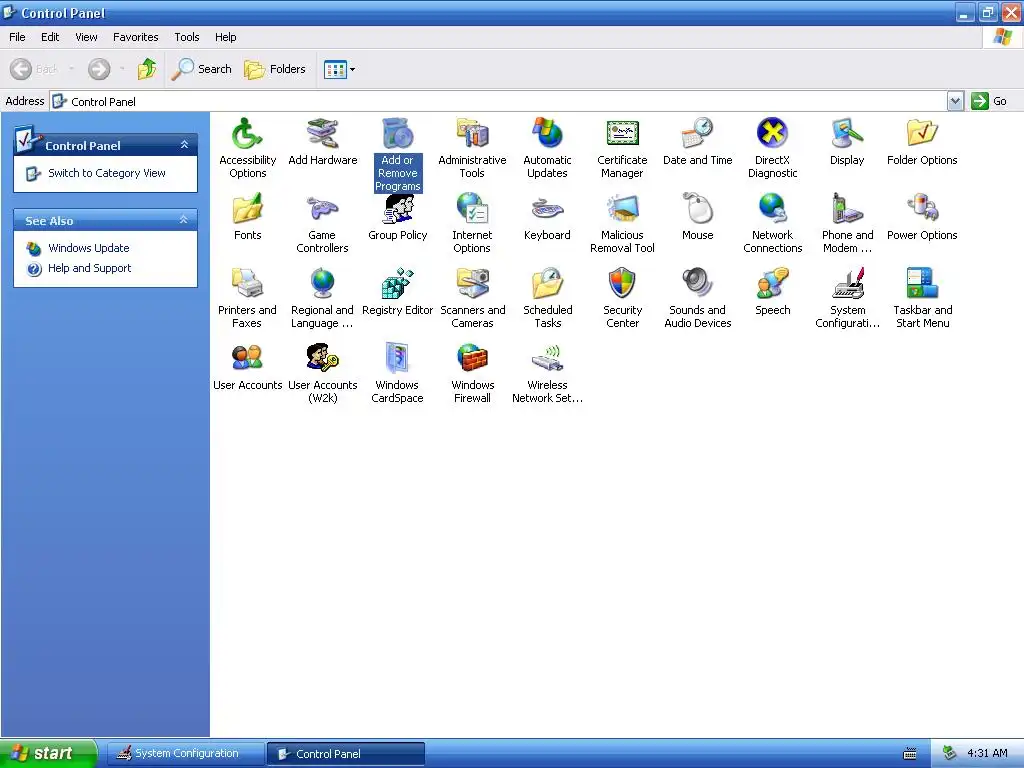The height and width of the screenshot is (768, 1024).
Task: Open Mouse settings icon
Action: click(697, 217)
